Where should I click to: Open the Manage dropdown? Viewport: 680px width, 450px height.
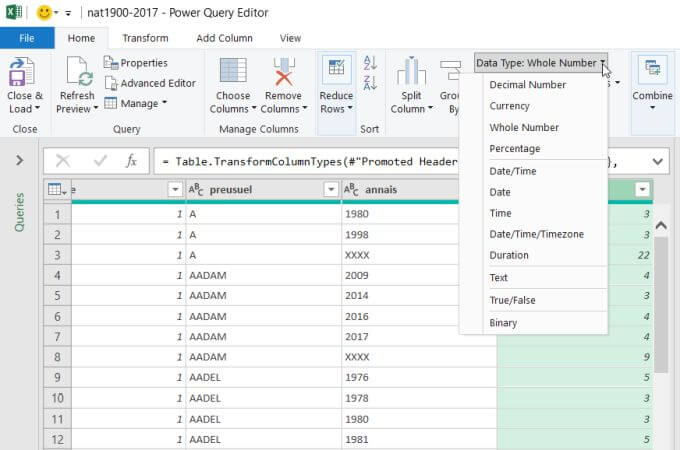pyautogui.click(x=136, y=103)
